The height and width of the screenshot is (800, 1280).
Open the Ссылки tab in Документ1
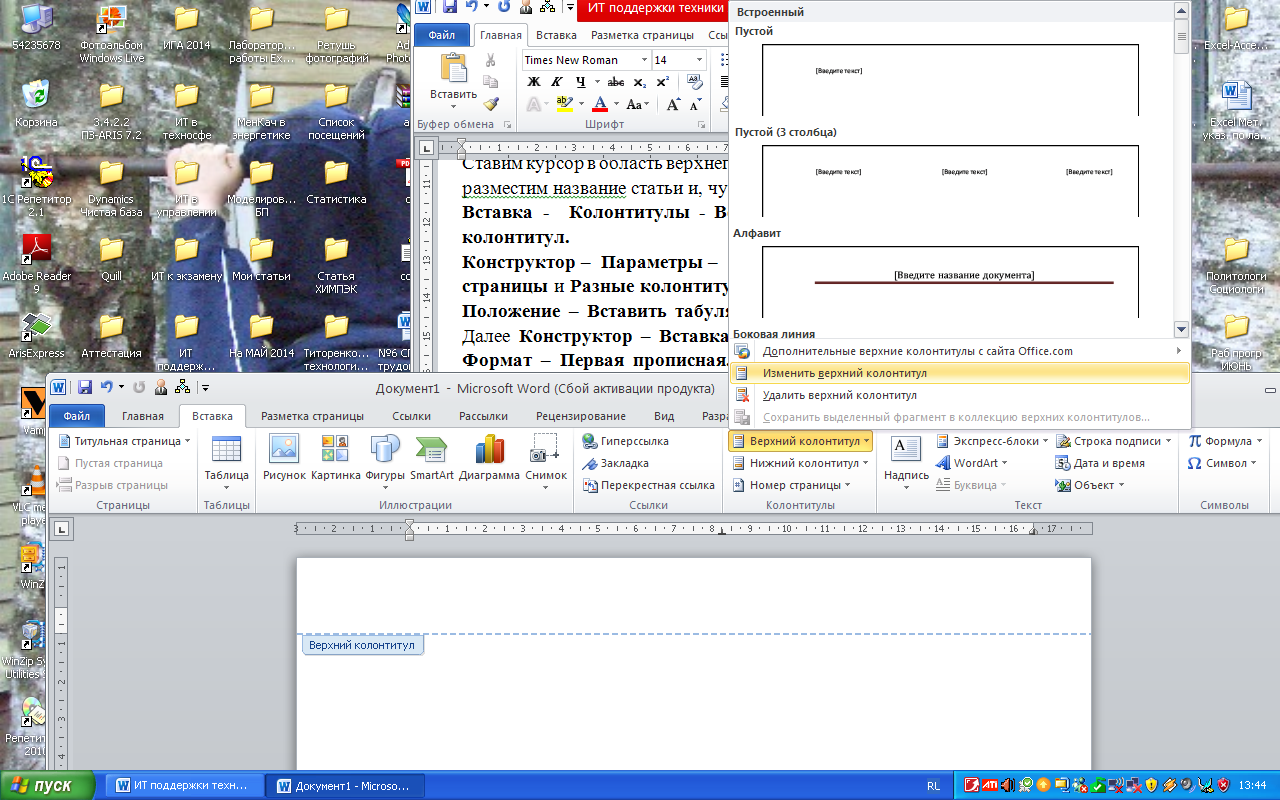point(411,416)
